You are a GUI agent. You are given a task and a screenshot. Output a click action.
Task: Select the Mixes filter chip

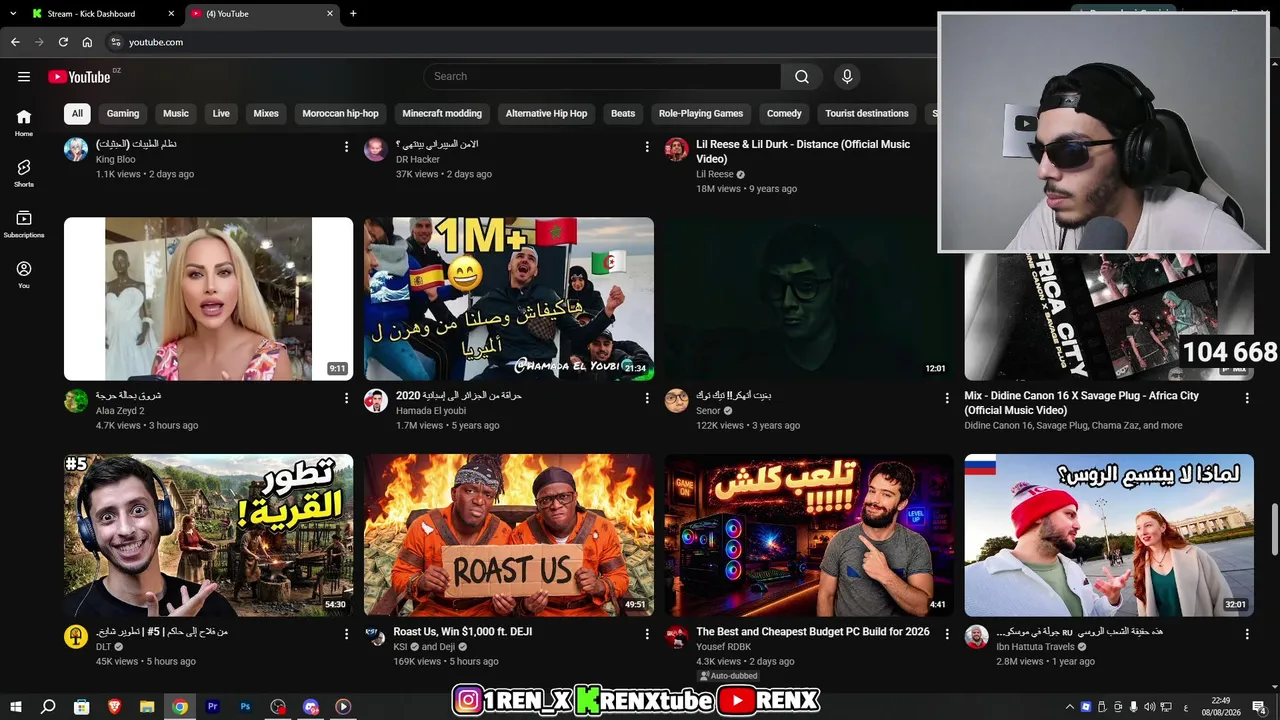point(266,113)
